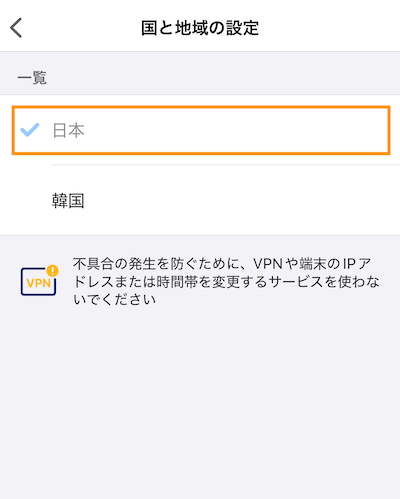400x499 pixels.
Task: Click the 一覧 section header
Action: (32, 78)
